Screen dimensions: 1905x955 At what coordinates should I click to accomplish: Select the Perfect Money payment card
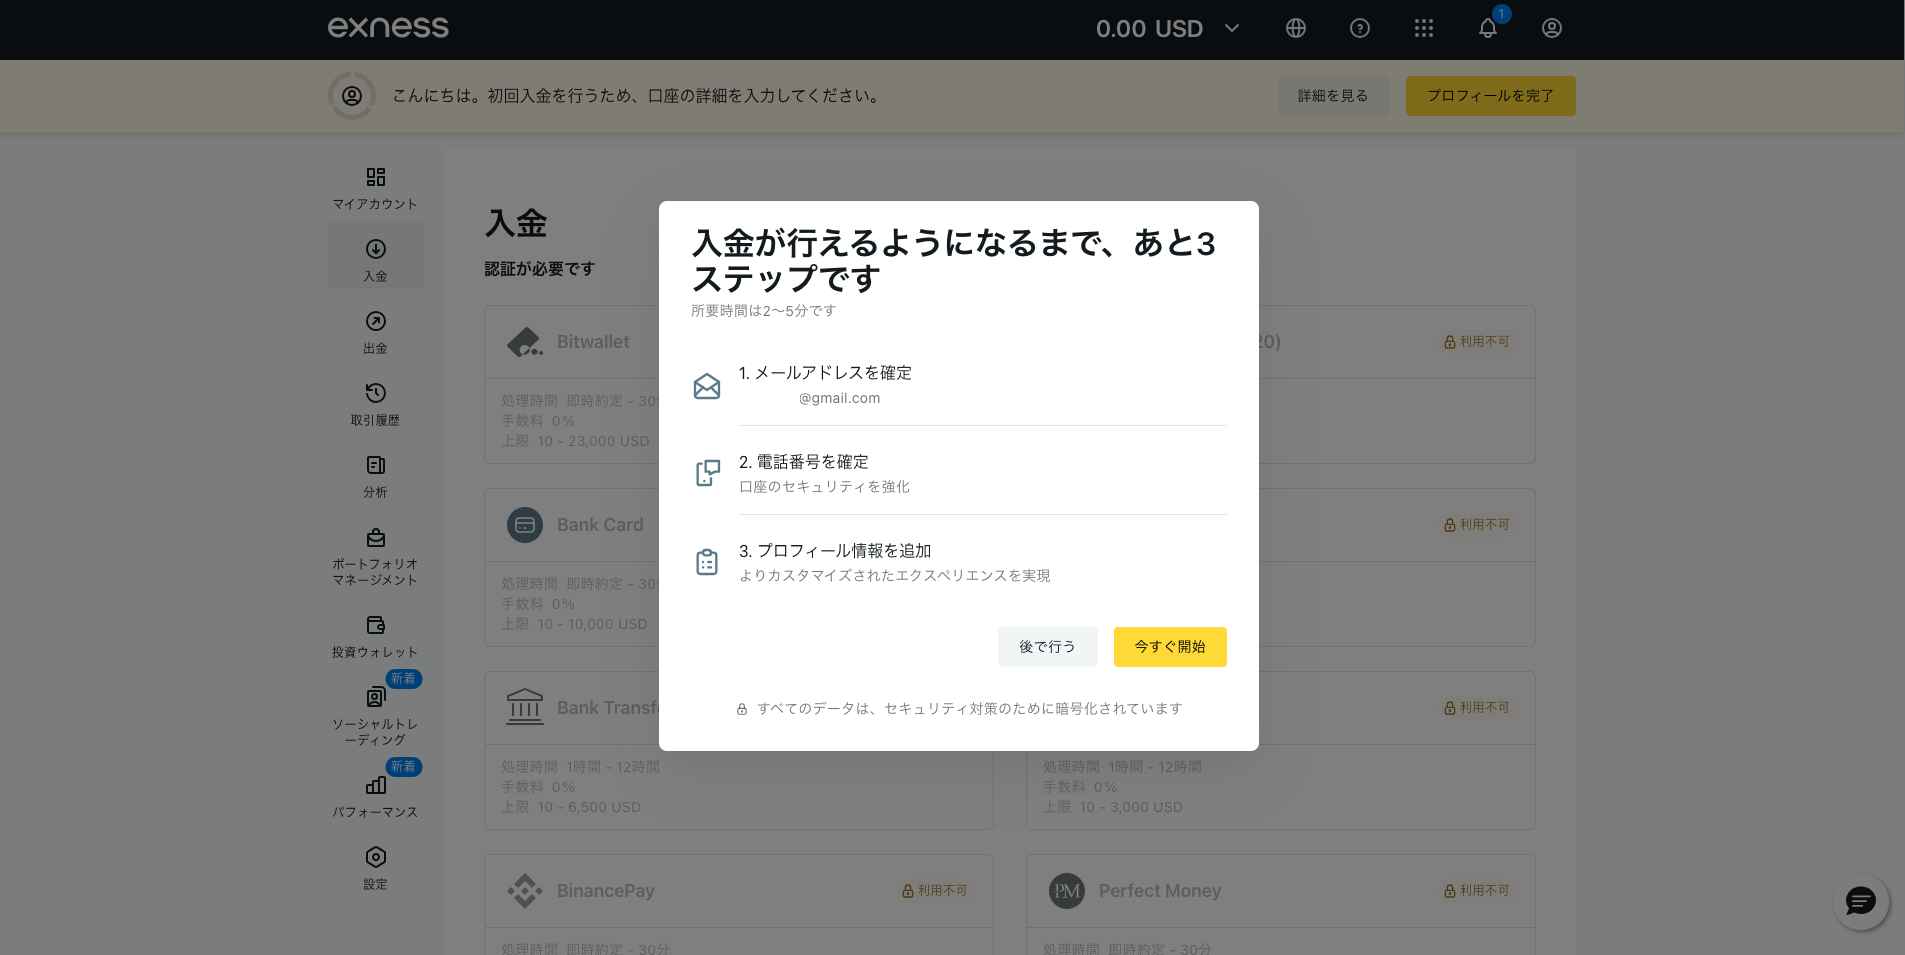(1280, 891)
